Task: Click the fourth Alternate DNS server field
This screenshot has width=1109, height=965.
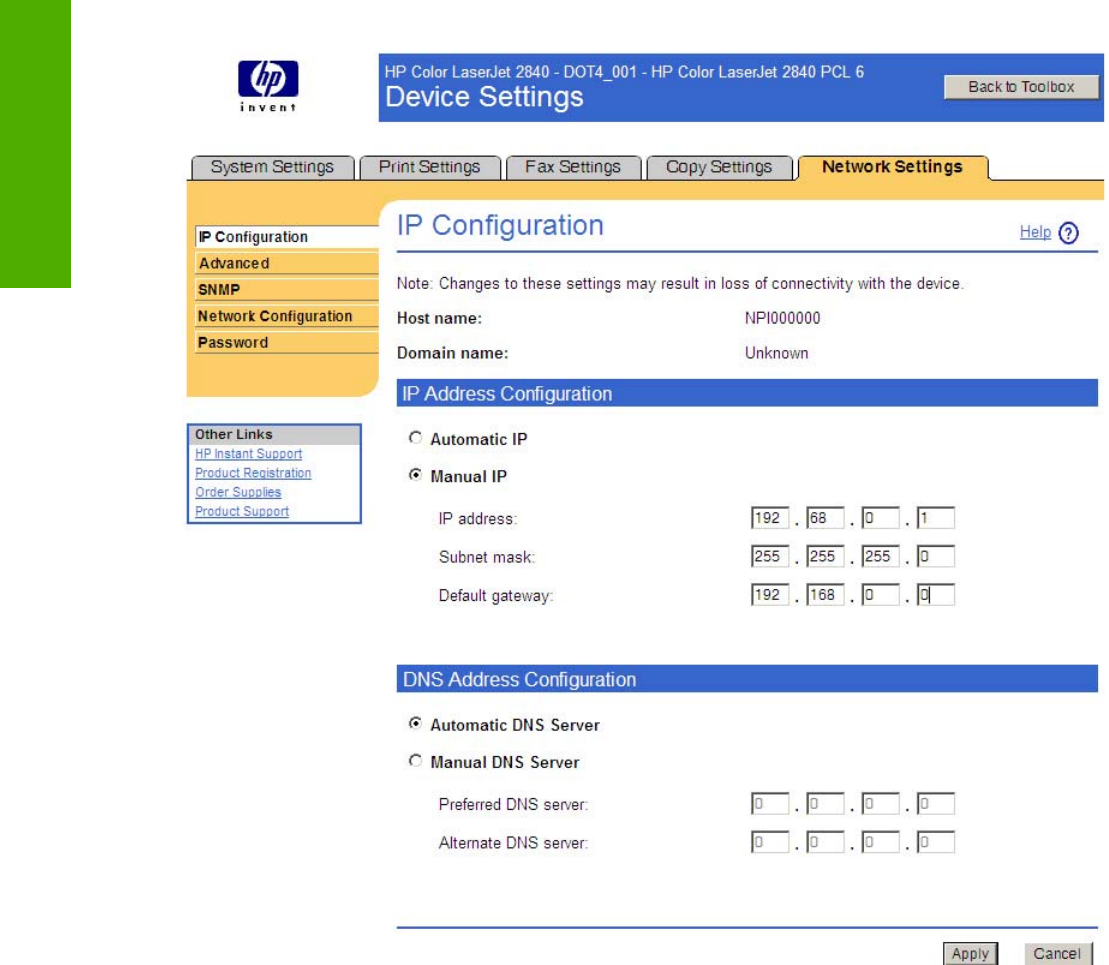Action: (936, 842)
